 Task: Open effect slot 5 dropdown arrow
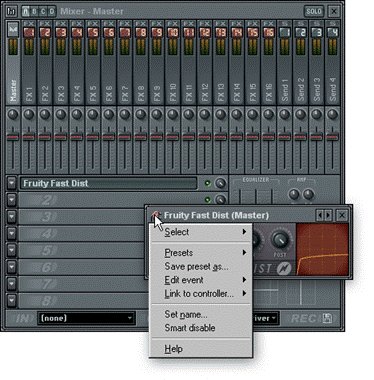[x=12, y=250]
